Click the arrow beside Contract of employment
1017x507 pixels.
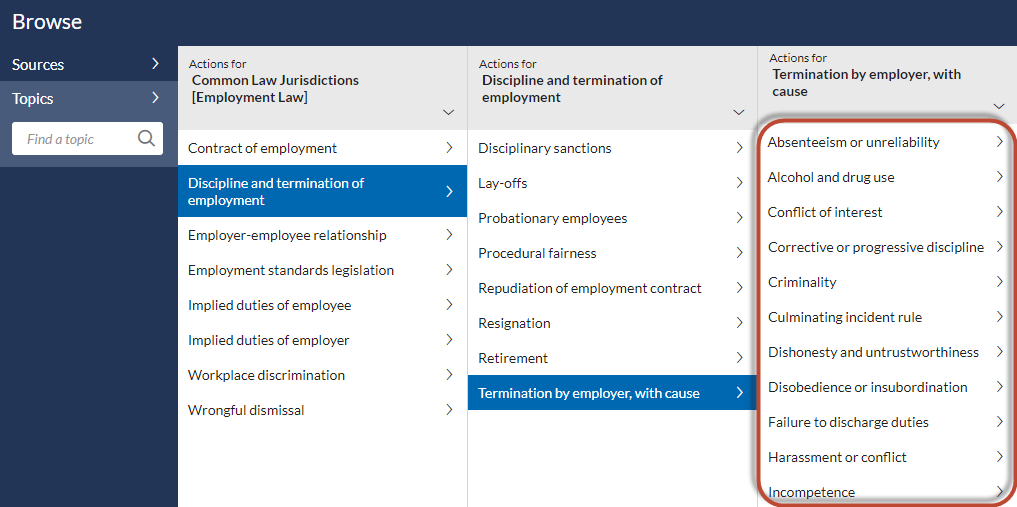pos(449,148)
